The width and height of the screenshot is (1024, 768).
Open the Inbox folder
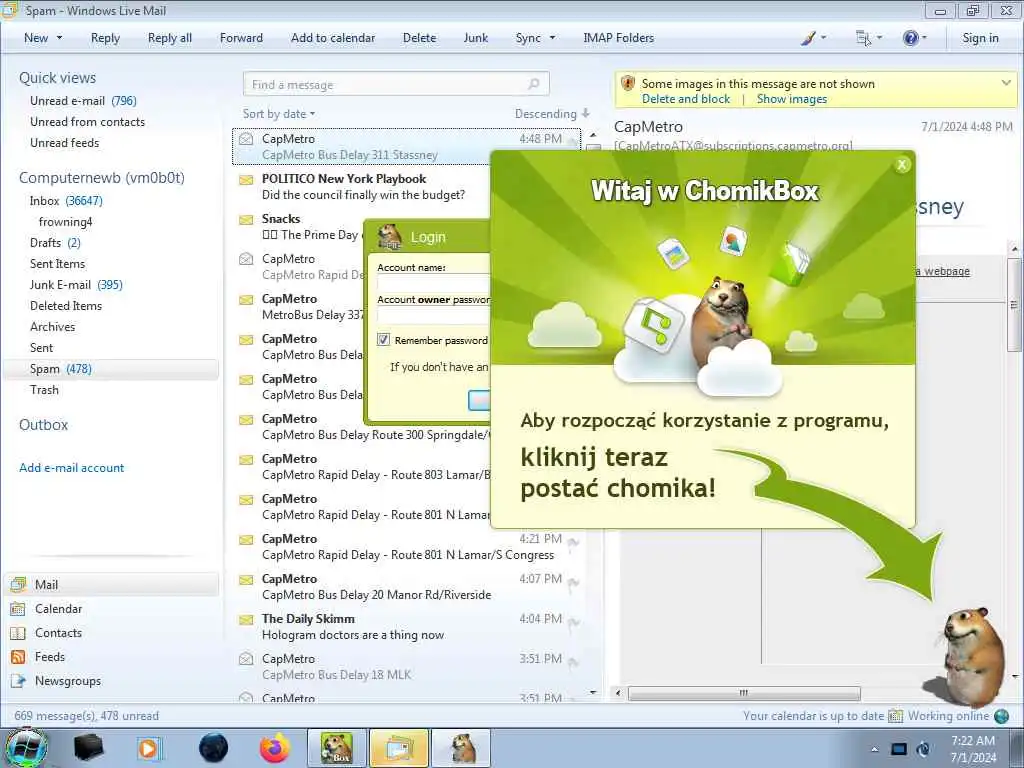(x=65, y=201)
